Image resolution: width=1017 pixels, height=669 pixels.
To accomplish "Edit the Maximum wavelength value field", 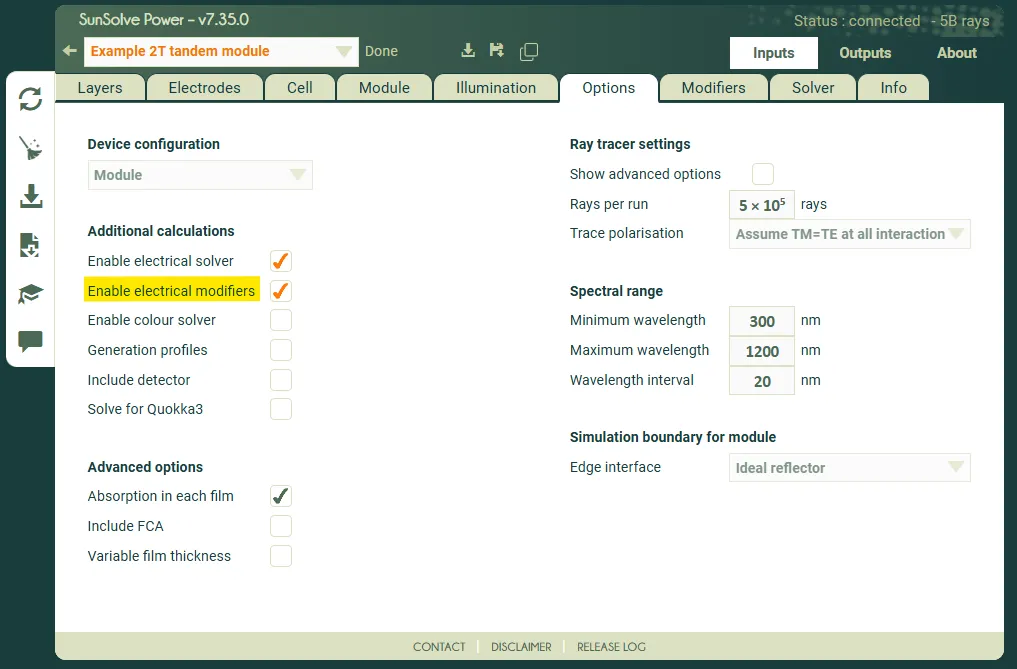I will click(761, 351).
